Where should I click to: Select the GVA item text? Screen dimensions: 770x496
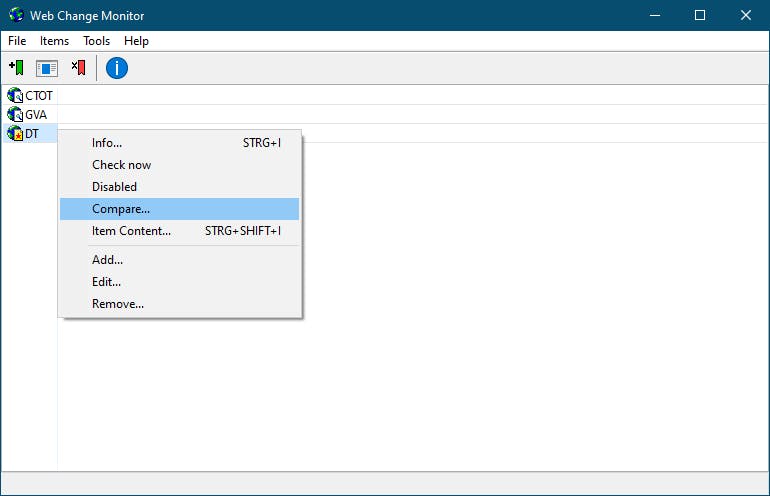coord(36,114)
